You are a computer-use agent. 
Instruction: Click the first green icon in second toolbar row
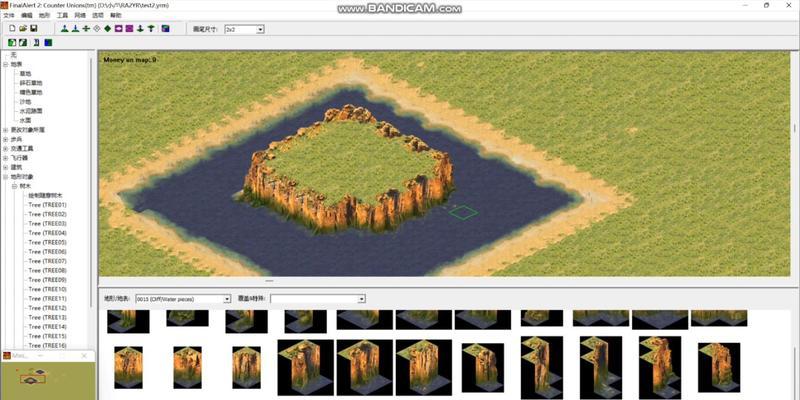point(12,43)
